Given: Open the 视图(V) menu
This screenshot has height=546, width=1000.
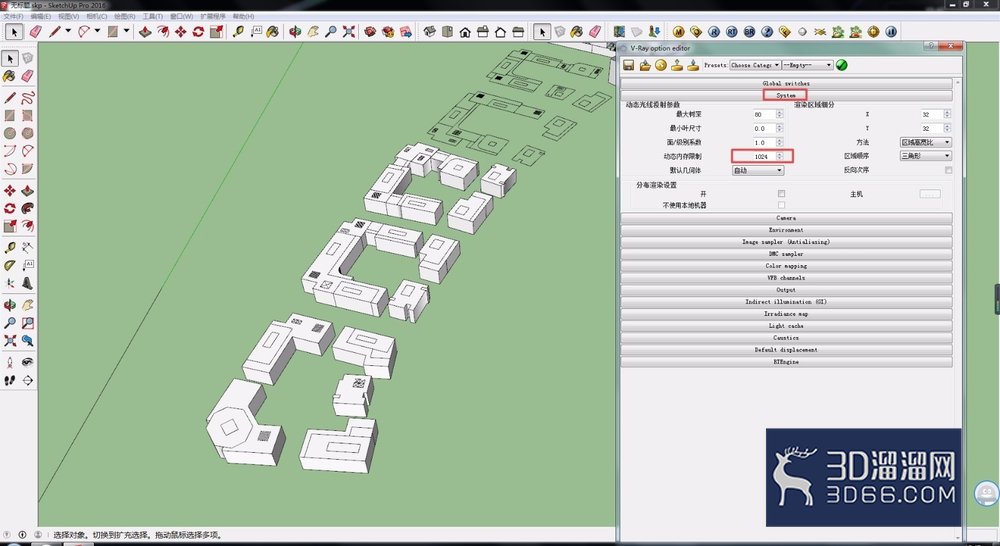Looking at the screenshot, I should pos(68,16).
